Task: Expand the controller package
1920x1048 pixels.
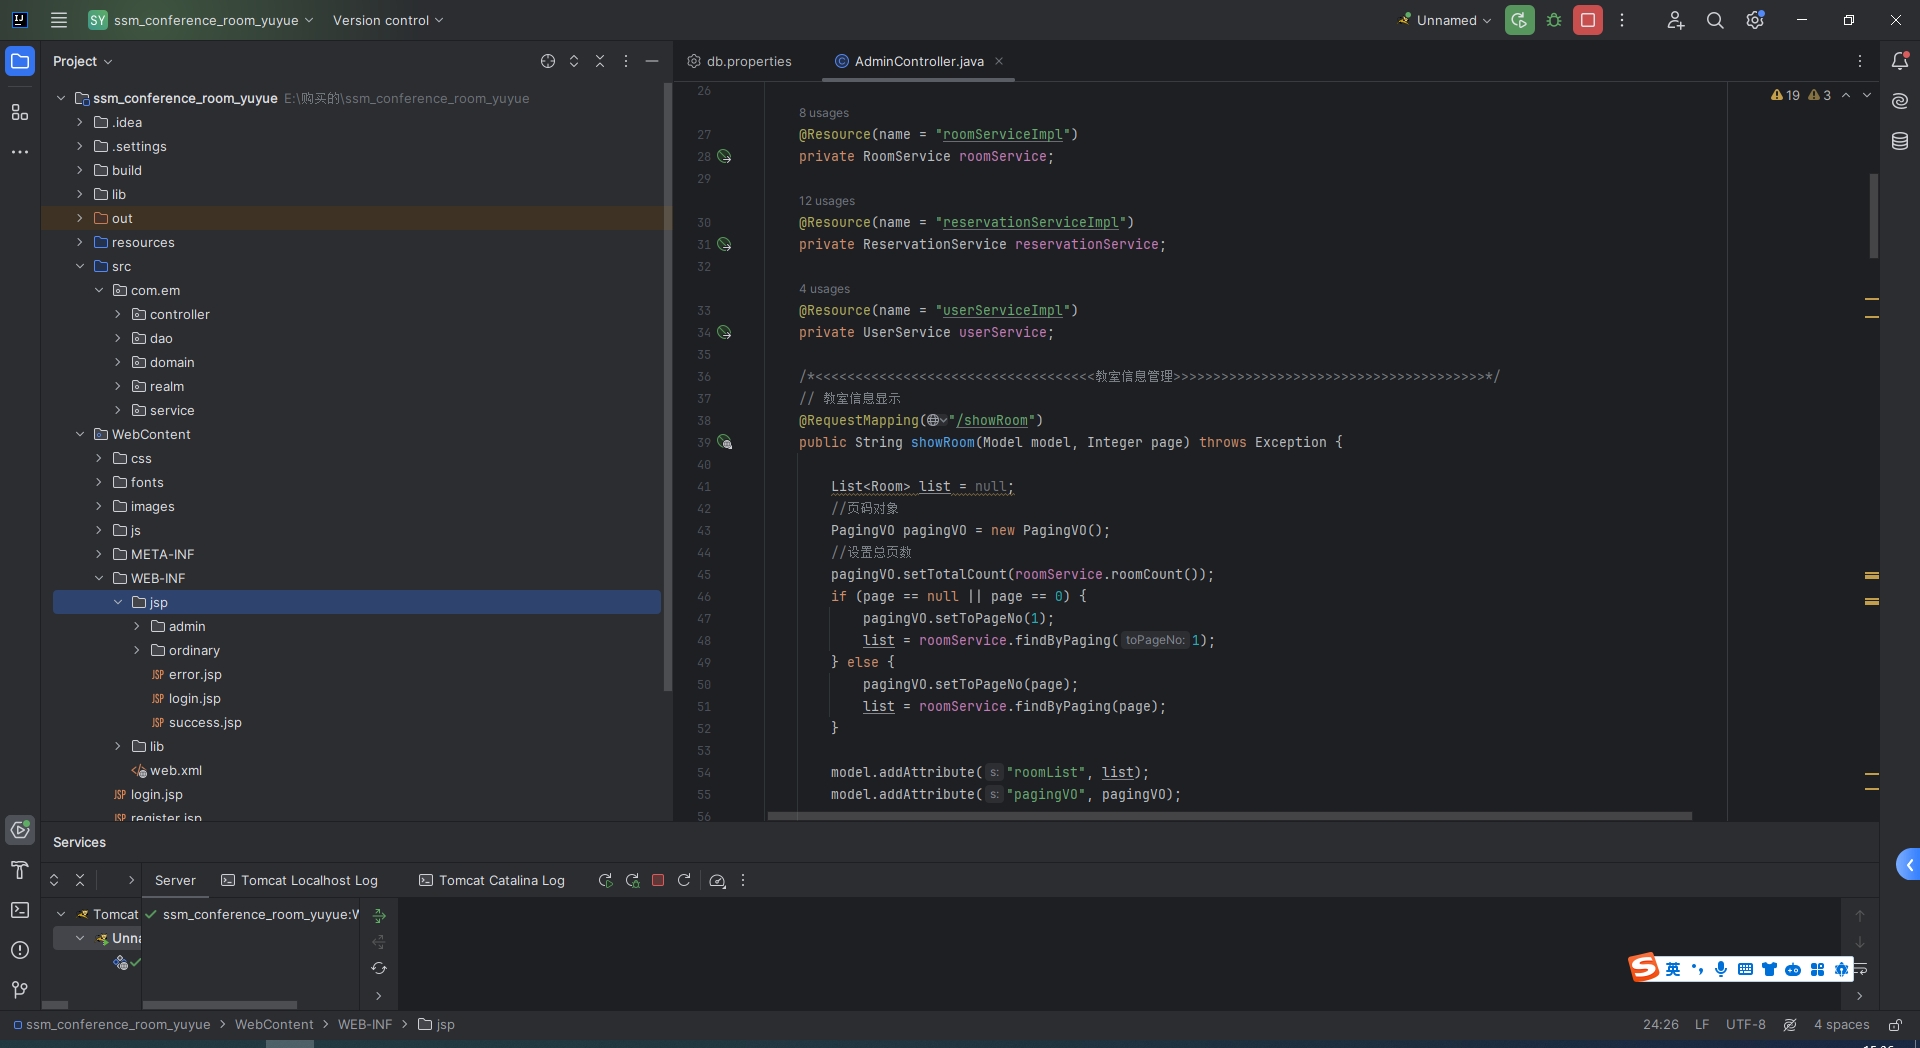Action: [118, 314]
